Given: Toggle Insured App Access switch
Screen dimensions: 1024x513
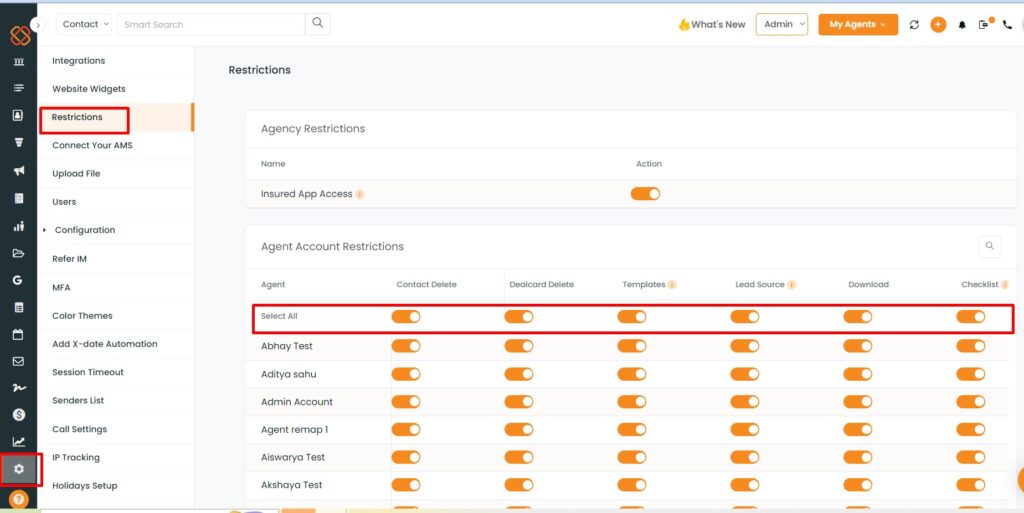Looking at the screenshot, I should pos(645,194).
